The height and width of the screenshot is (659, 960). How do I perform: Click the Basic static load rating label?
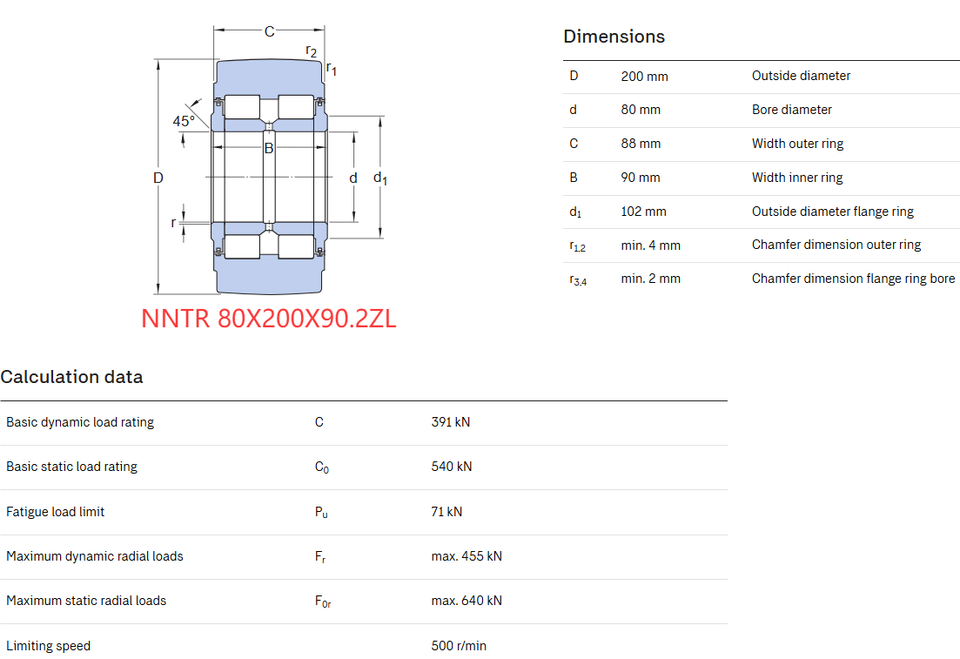pos(72,467)
